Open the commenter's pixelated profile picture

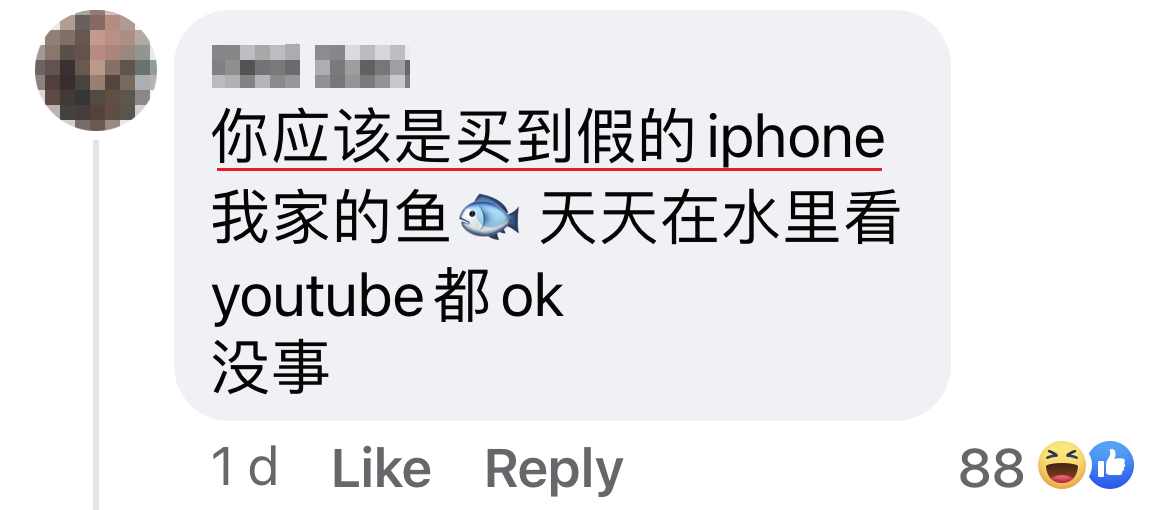[x=96, y=70]
